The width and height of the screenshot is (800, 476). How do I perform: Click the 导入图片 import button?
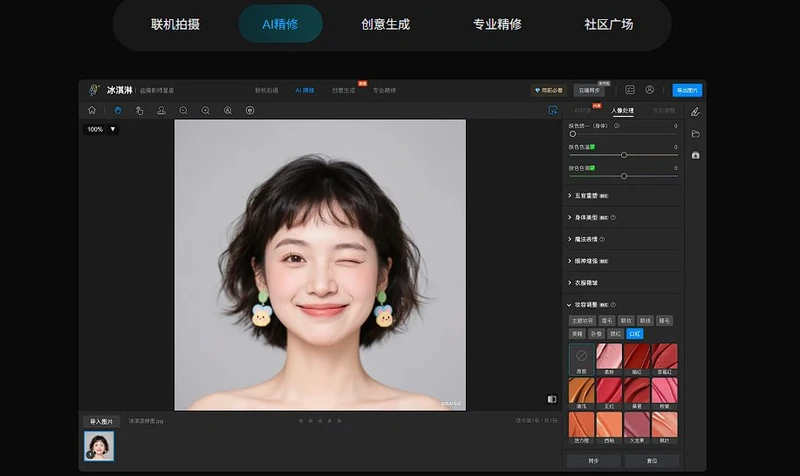pos(101,421)
